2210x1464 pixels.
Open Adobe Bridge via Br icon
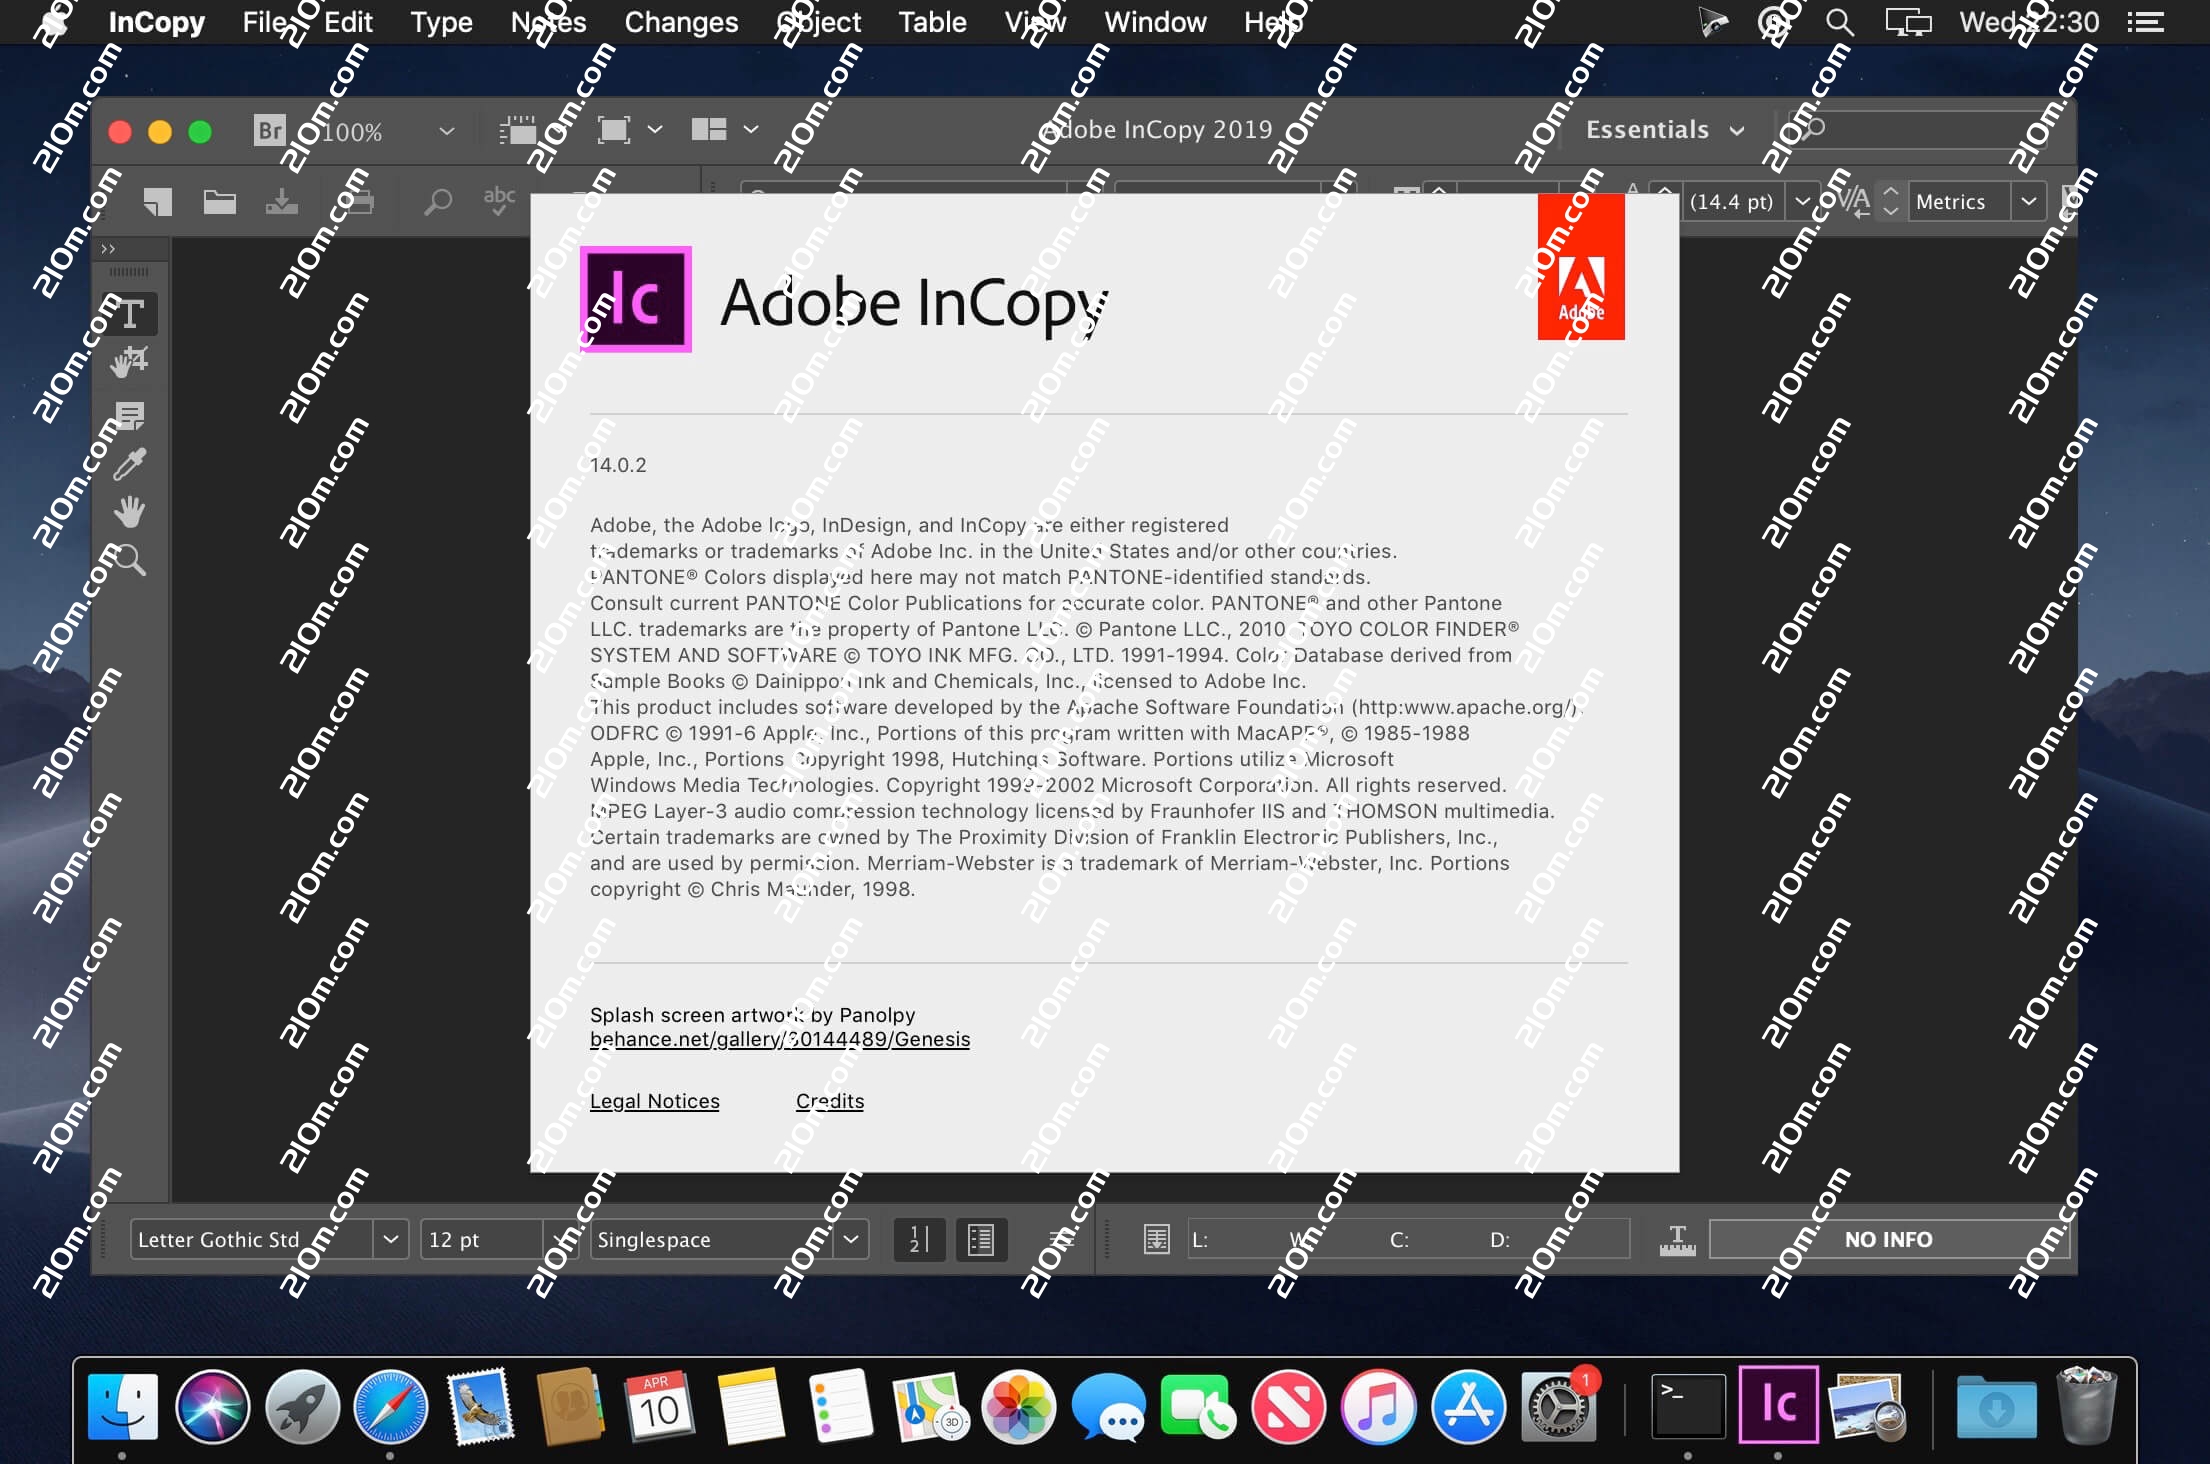[270, 130]
